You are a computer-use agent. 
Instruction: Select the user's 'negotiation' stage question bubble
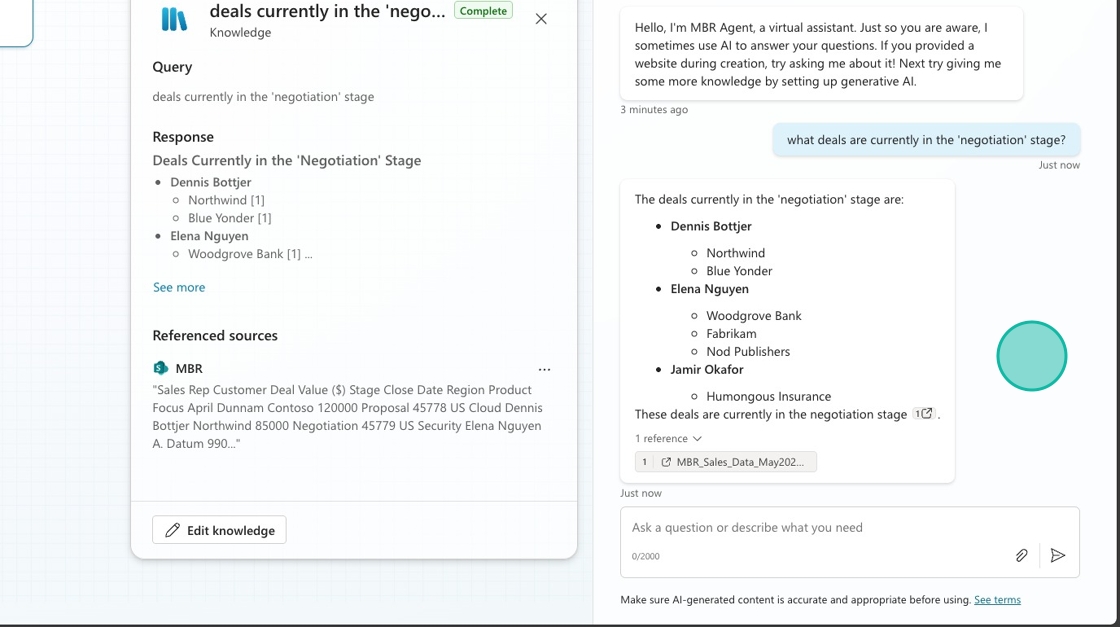pos(925,140)
